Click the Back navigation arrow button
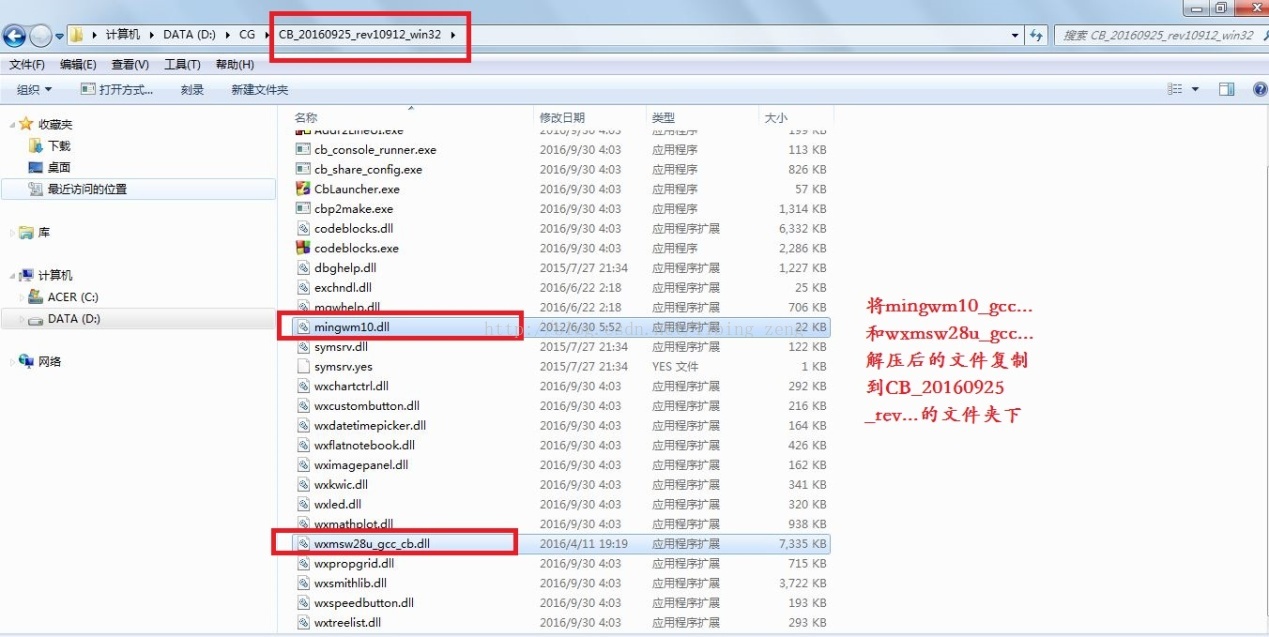1269x637 pixels. click(14, 36)
